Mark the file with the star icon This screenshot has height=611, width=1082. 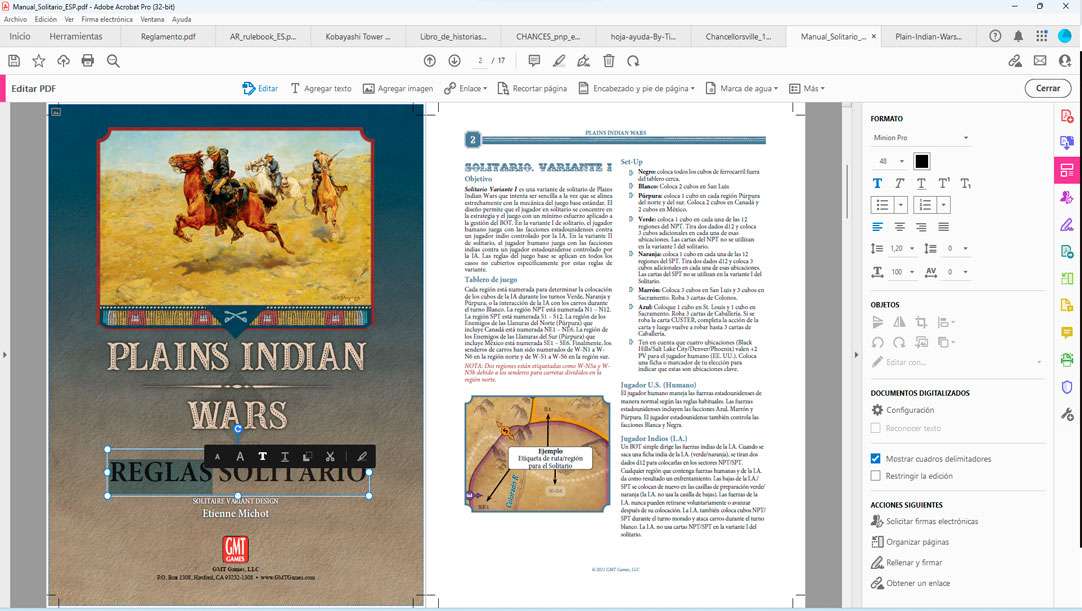click(x=39, y=61)
